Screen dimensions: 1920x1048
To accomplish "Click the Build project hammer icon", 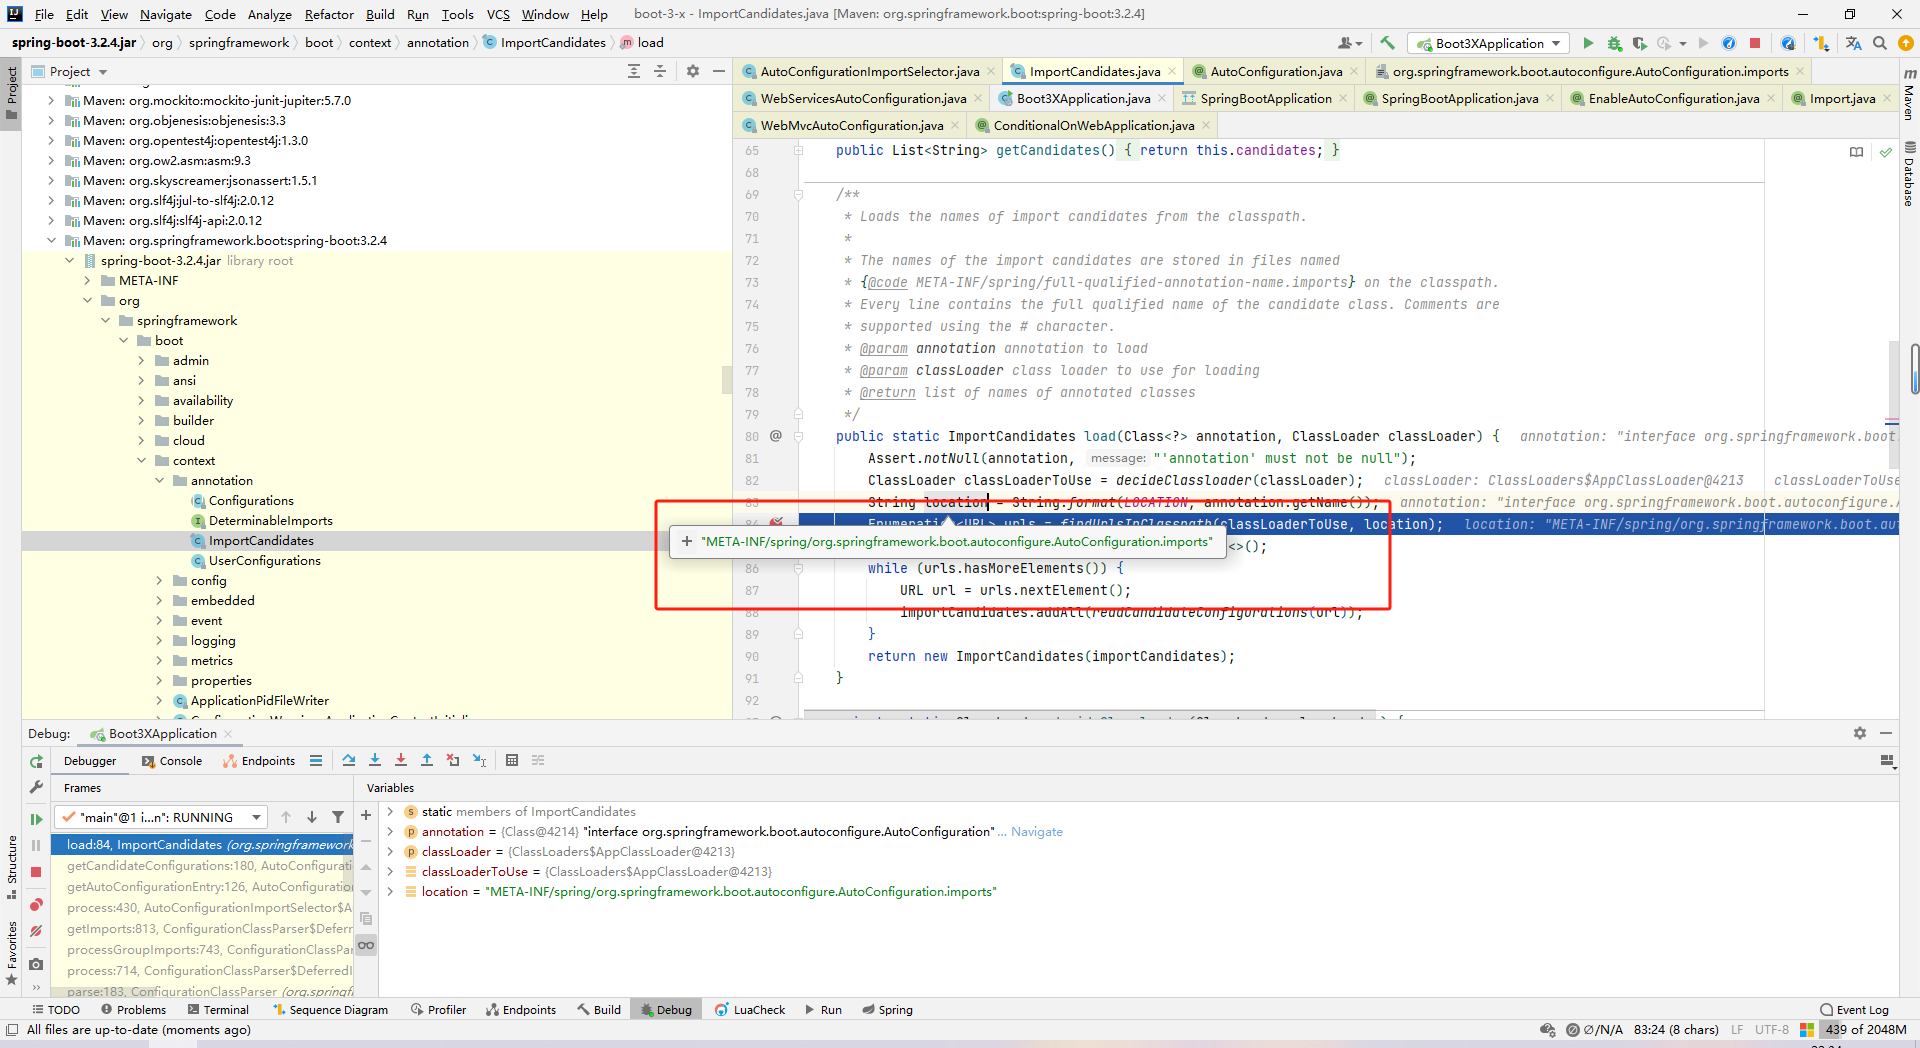I will pyautogui.click(x=1387, y=43).
